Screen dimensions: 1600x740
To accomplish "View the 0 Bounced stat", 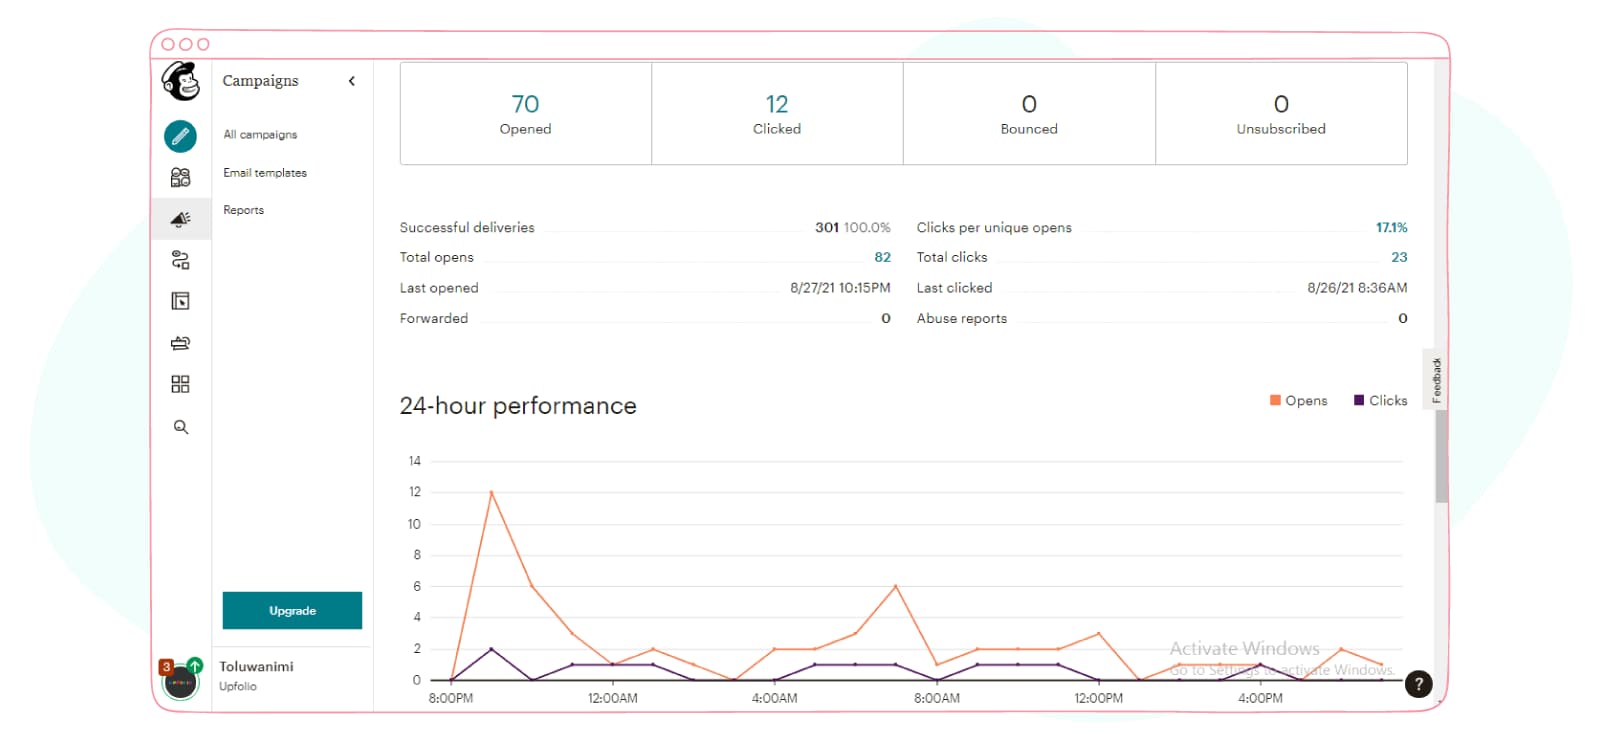I will click(x=1029, y=114).
